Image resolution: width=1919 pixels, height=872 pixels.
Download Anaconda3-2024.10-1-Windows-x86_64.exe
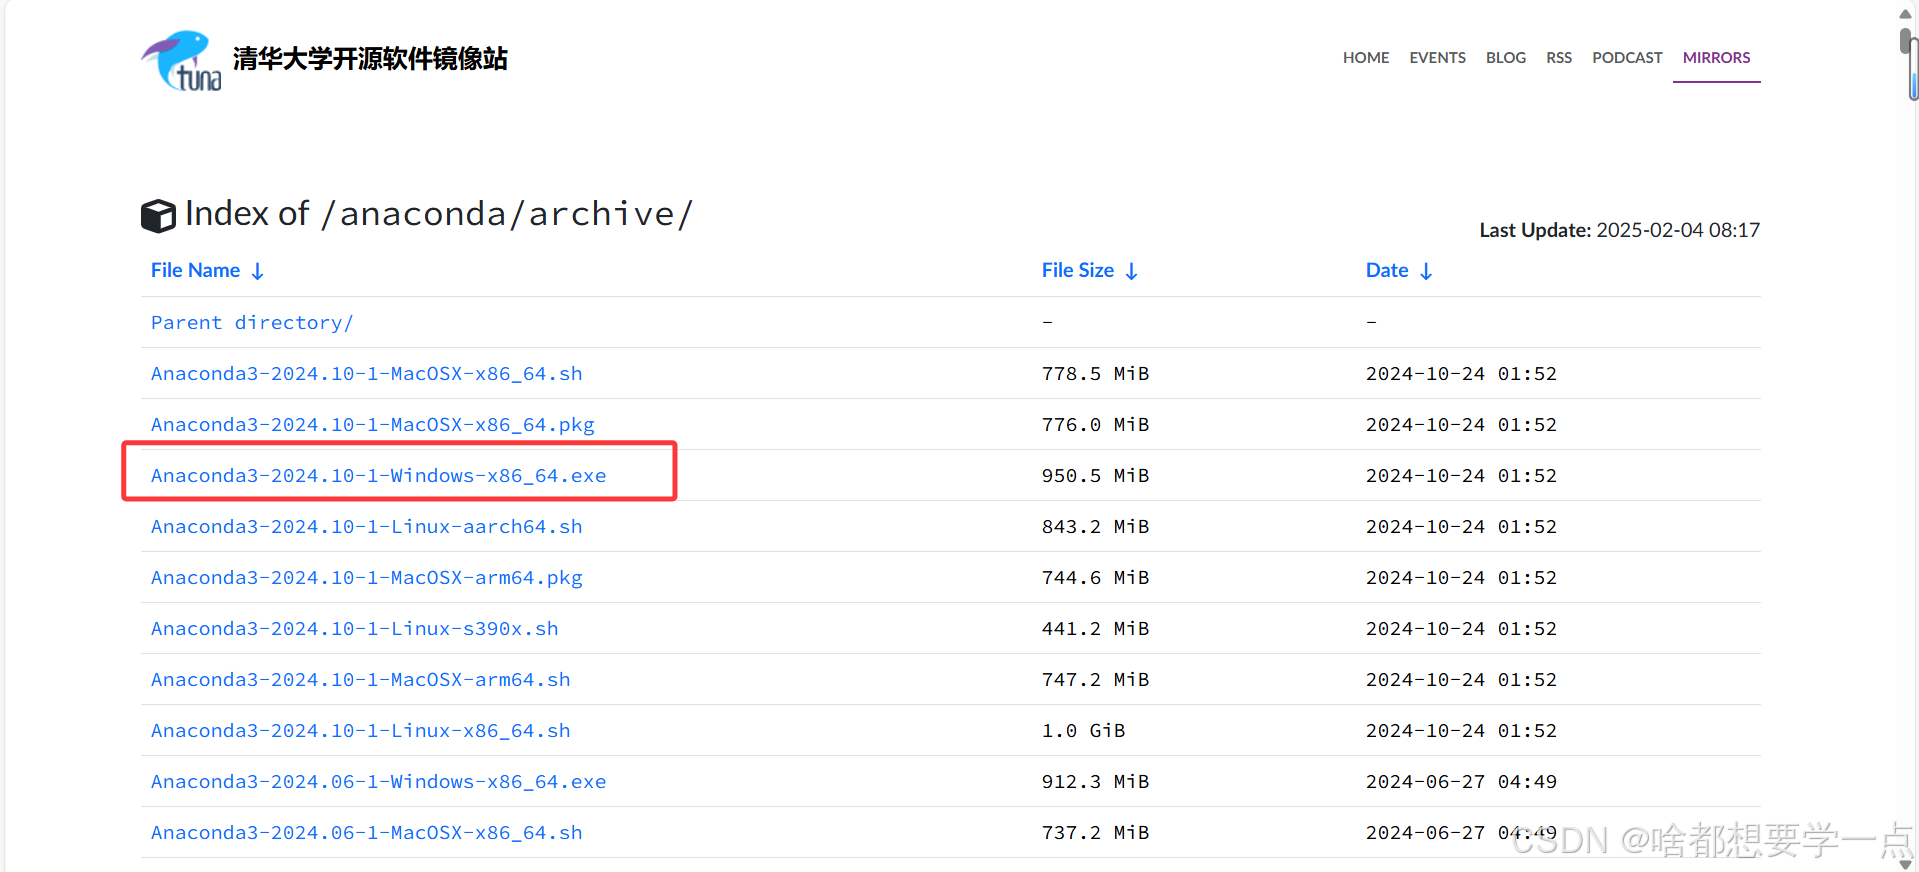coord(379,476)
